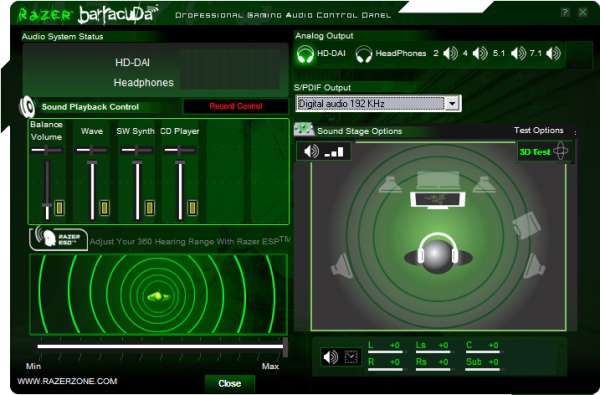Open the WWW.RAZERZONE.COM link
The image size is (600, 395).
tap(67, 381)
